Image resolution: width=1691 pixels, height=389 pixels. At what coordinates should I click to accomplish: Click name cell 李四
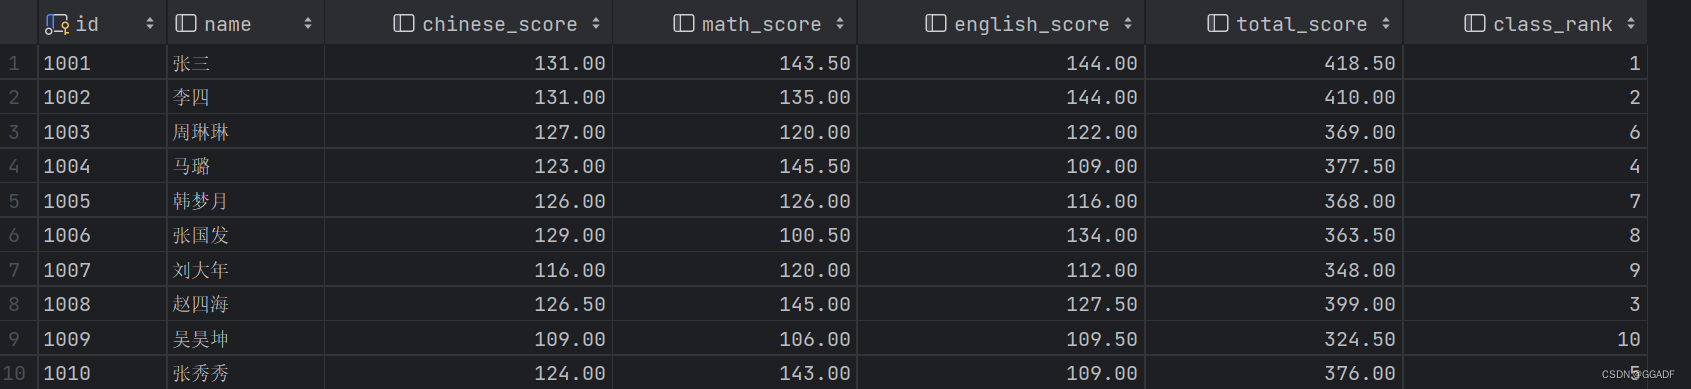pyautogui.click(x=245, y=97)
